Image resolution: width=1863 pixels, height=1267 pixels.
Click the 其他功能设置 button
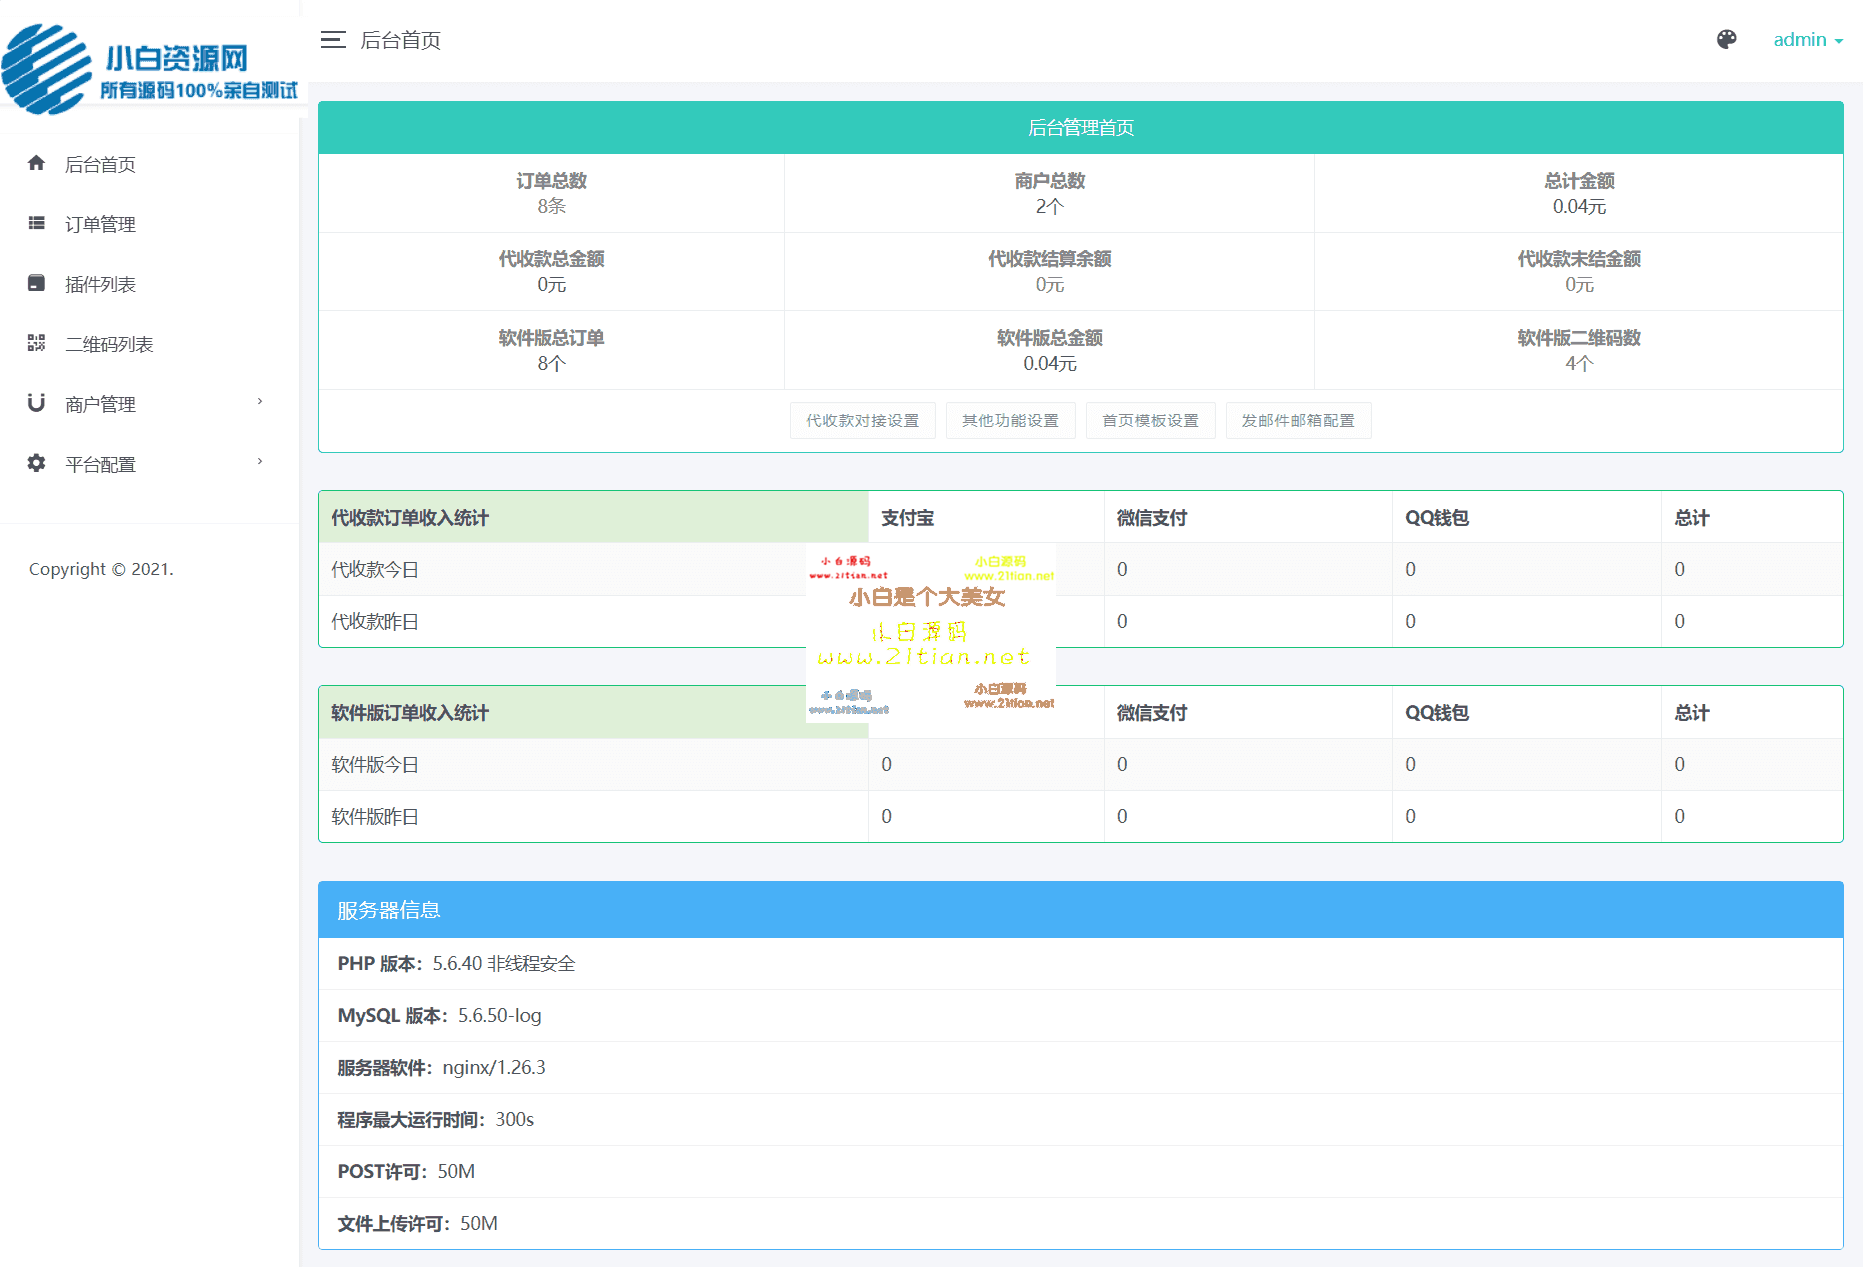tap(1010, 420)
